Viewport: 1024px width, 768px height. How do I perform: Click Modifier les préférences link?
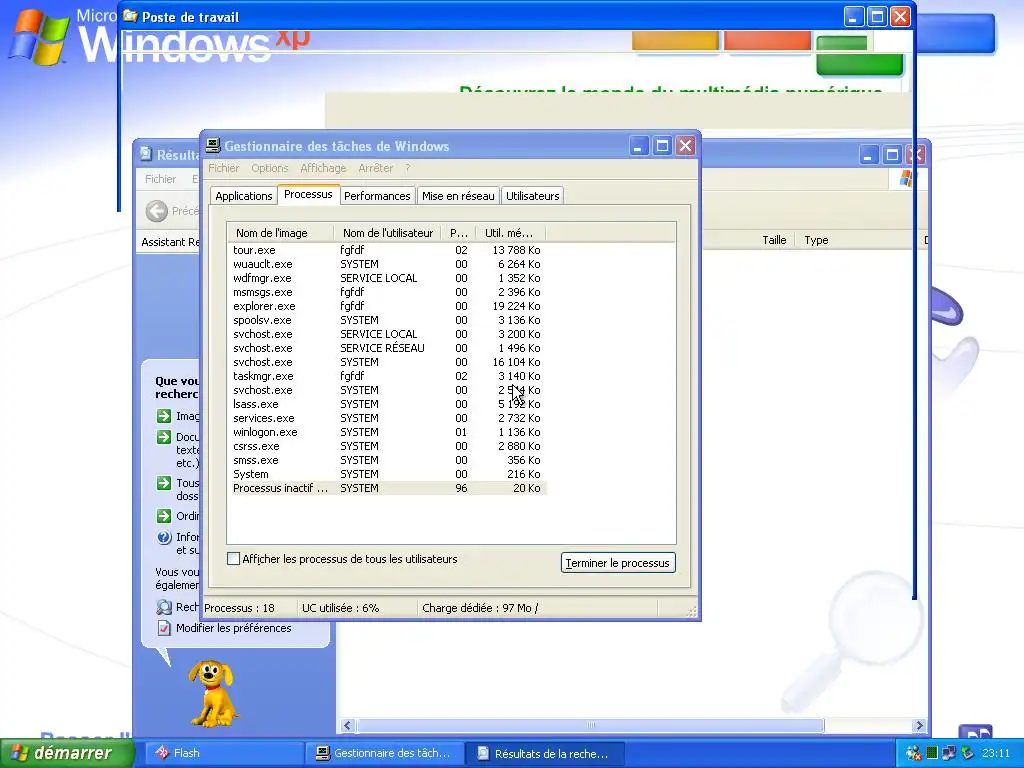(x=234, y=628)
